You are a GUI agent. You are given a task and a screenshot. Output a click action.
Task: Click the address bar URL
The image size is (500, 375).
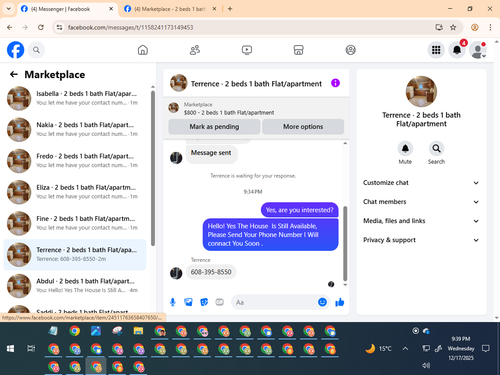[x=130, y=27]
